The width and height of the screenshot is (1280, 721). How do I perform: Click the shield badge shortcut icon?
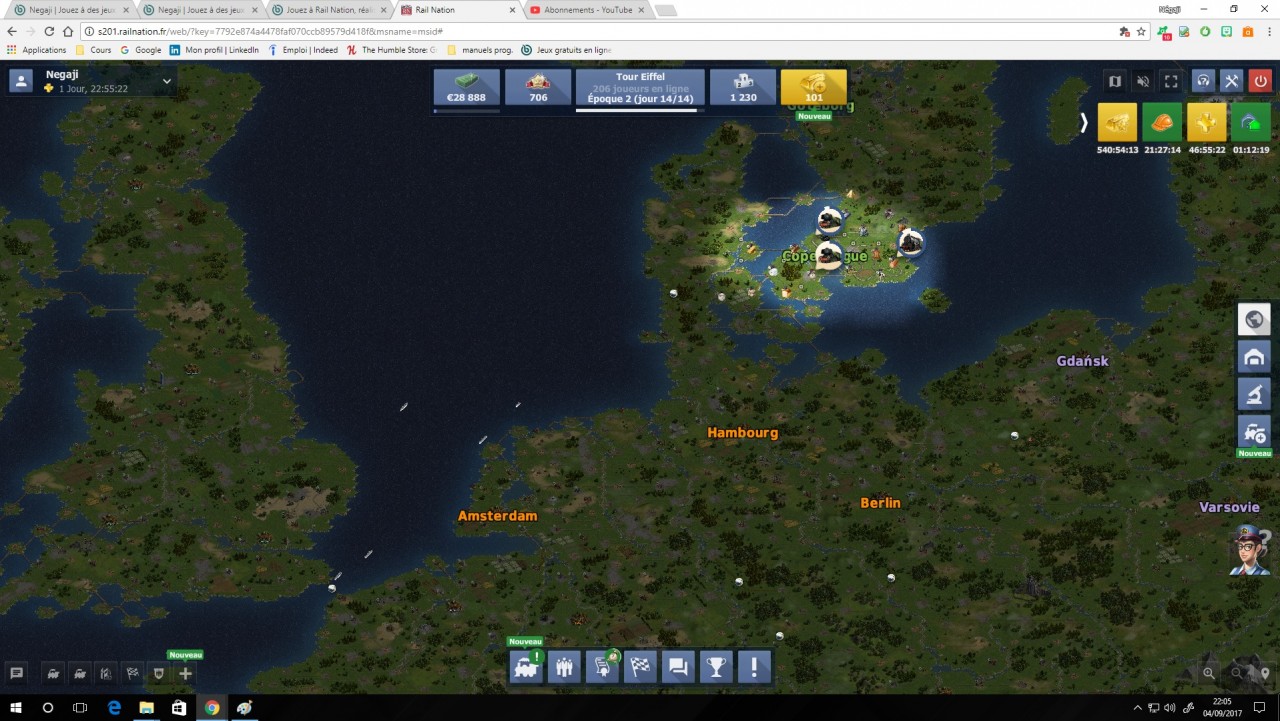coord(158,674)
